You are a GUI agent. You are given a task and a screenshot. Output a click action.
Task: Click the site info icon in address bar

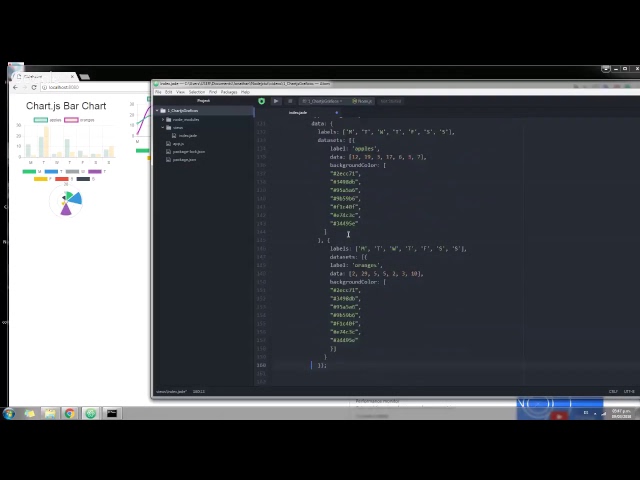(44, 87)
